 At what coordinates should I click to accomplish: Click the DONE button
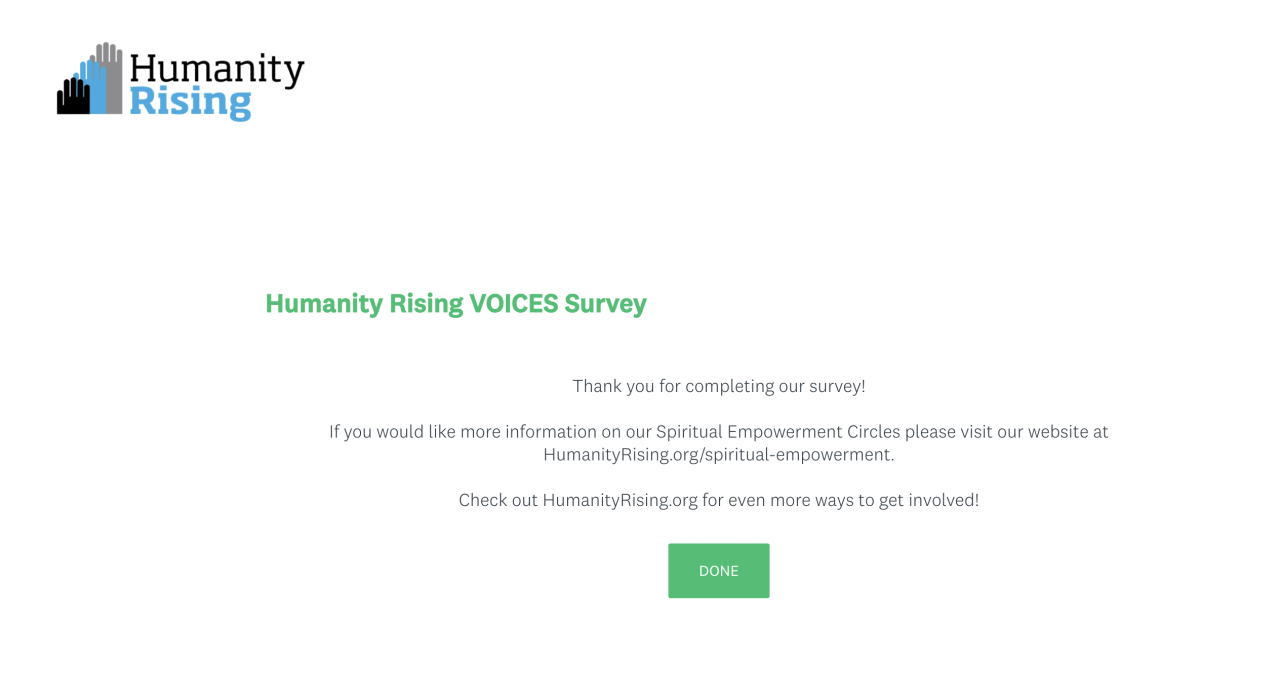pos(718,571)
